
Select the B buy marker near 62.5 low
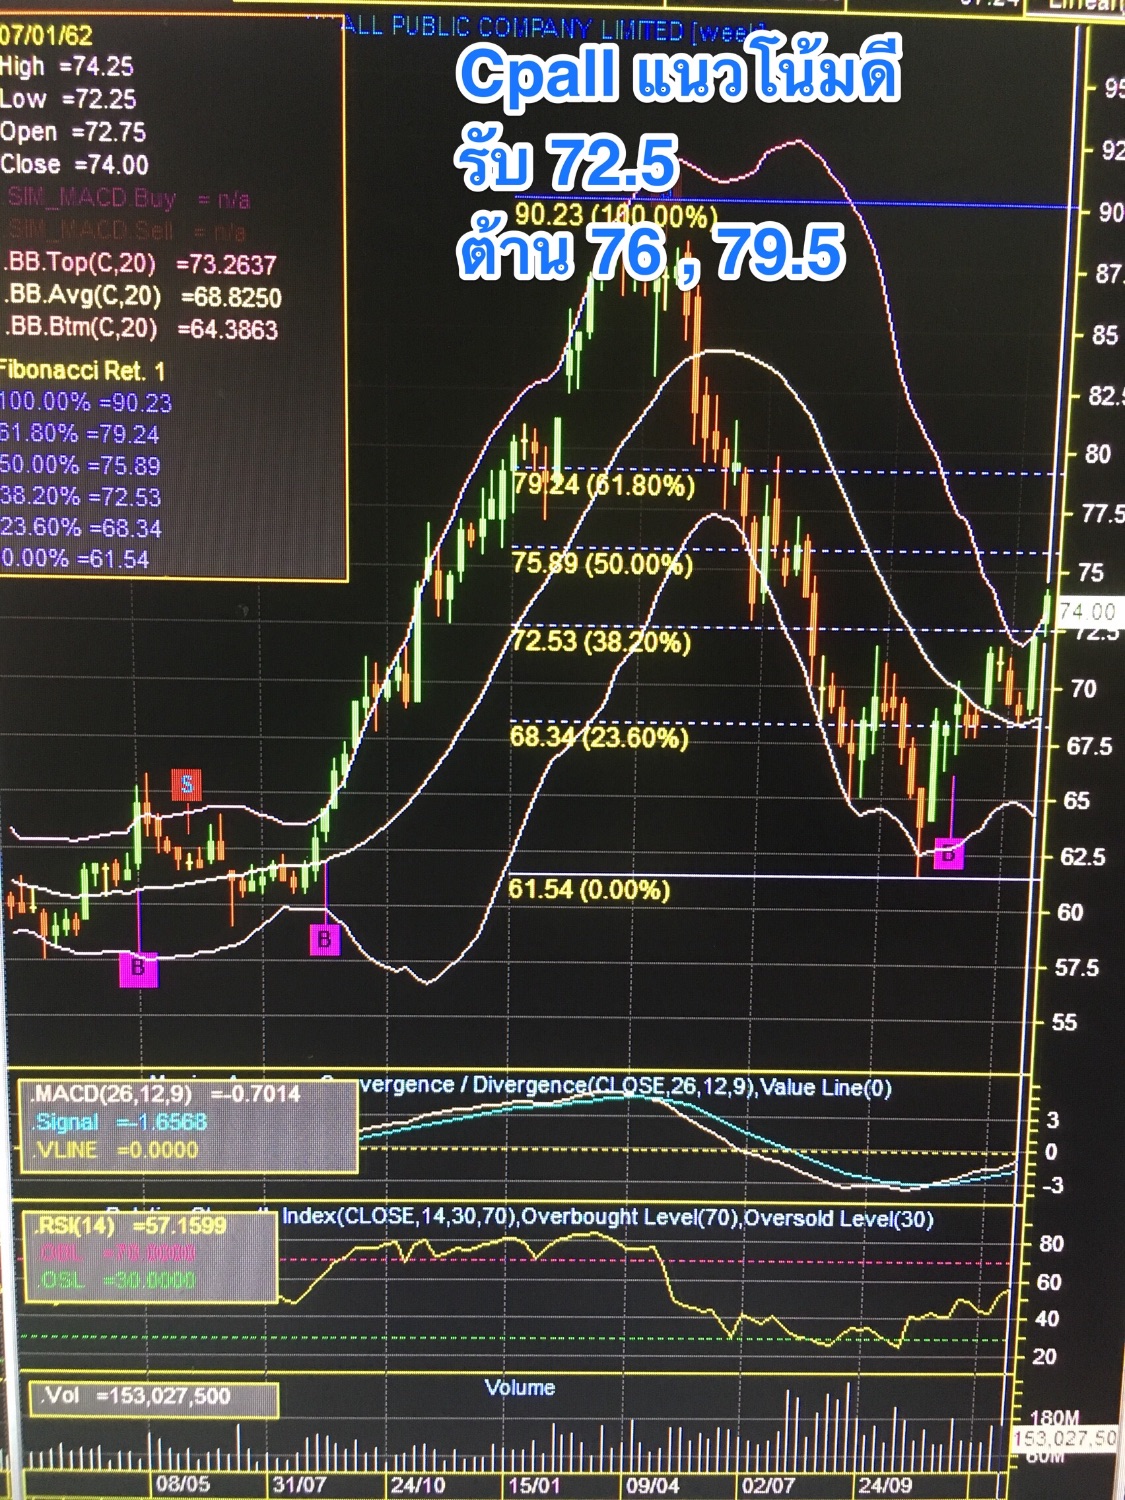948,854
